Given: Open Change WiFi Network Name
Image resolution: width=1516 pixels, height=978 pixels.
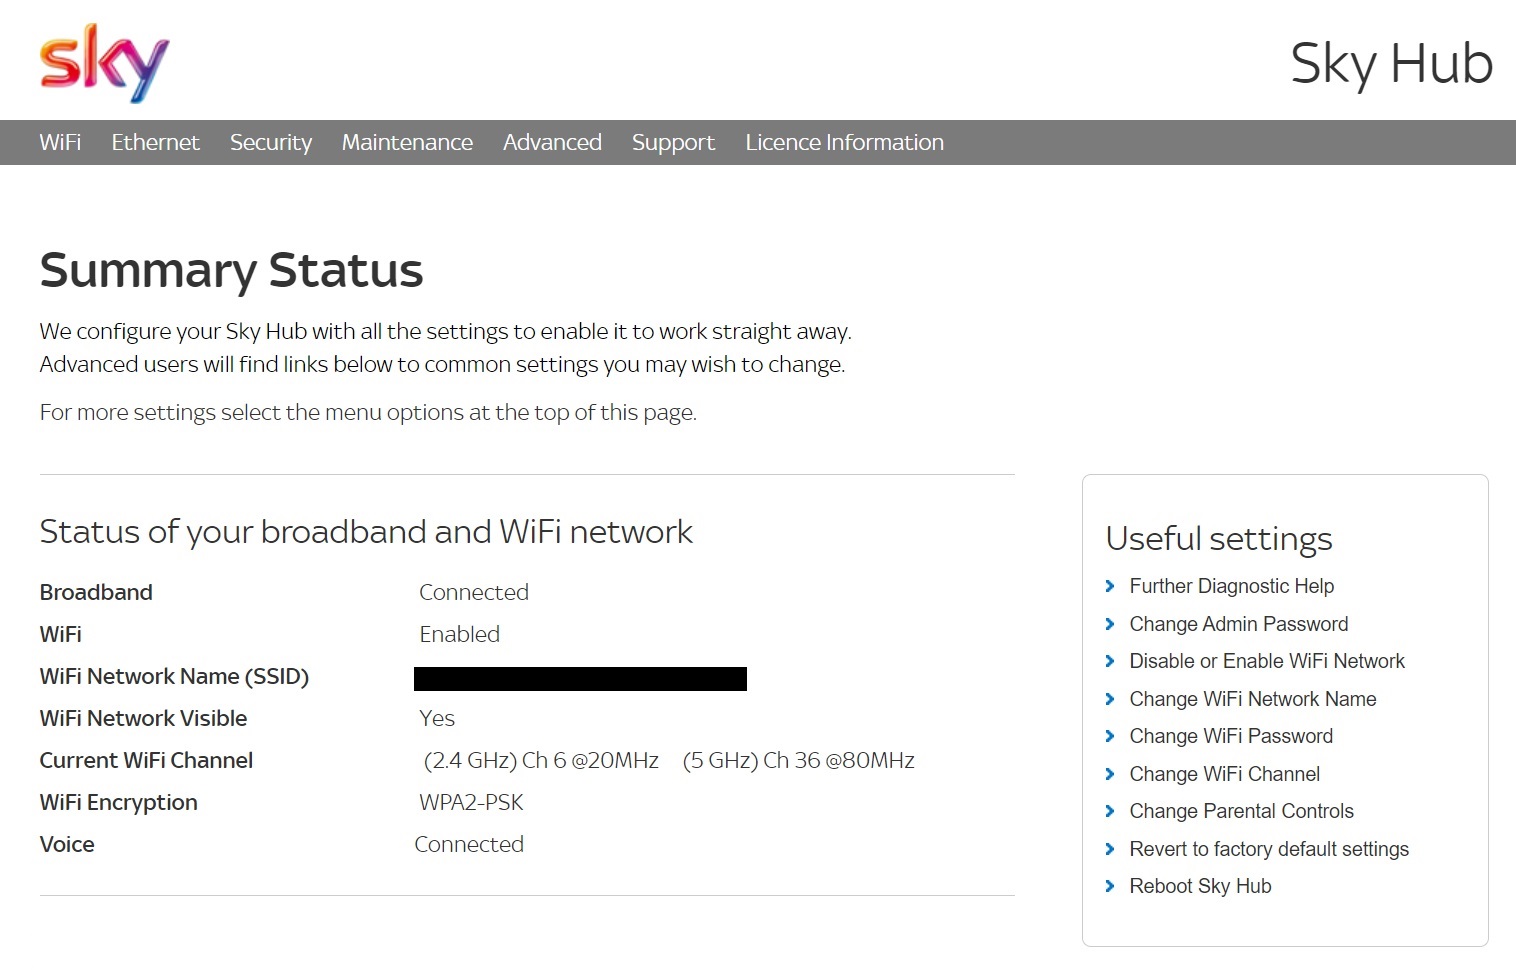Looking at the screenshot, I should [x=1252, y=699].
